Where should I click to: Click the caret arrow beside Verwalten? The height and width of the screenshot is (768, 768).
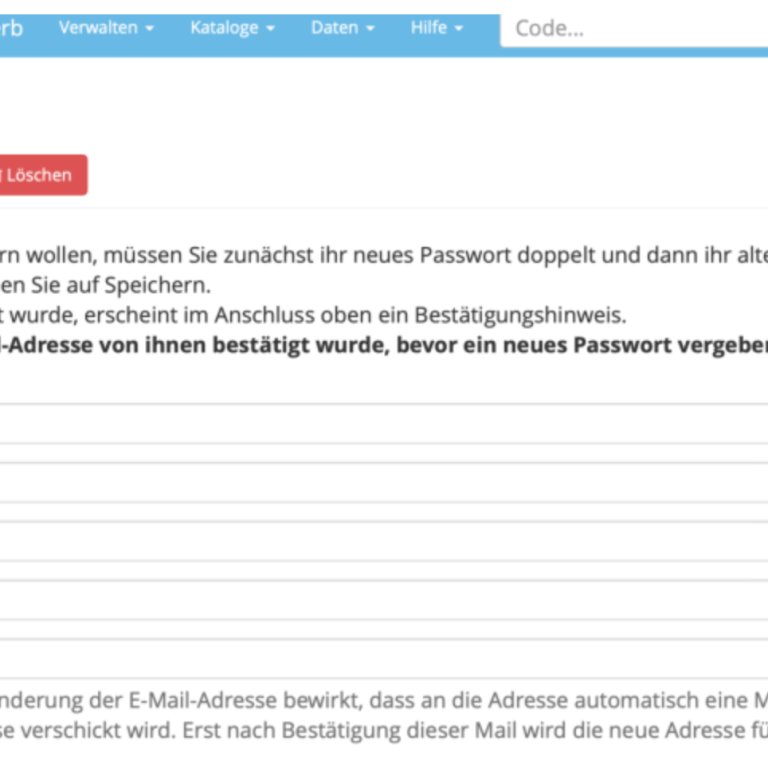pos(149,29)
